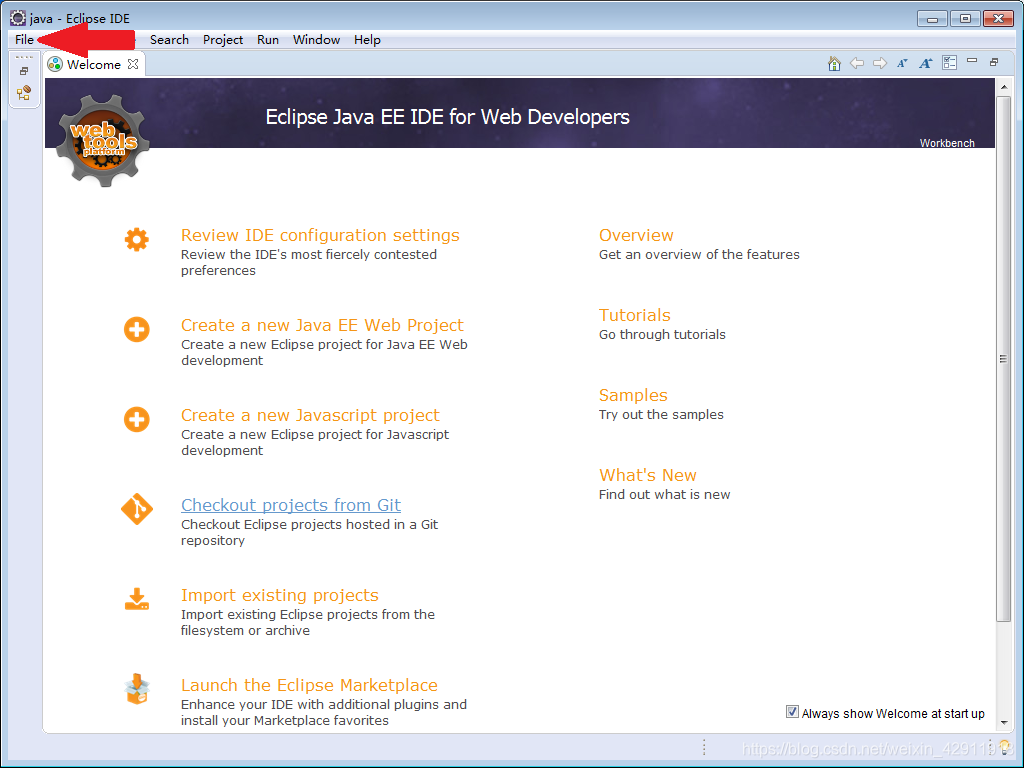Open Create a new Java EE Web Project
The image size is (1024, 768).
pos(322,325)
